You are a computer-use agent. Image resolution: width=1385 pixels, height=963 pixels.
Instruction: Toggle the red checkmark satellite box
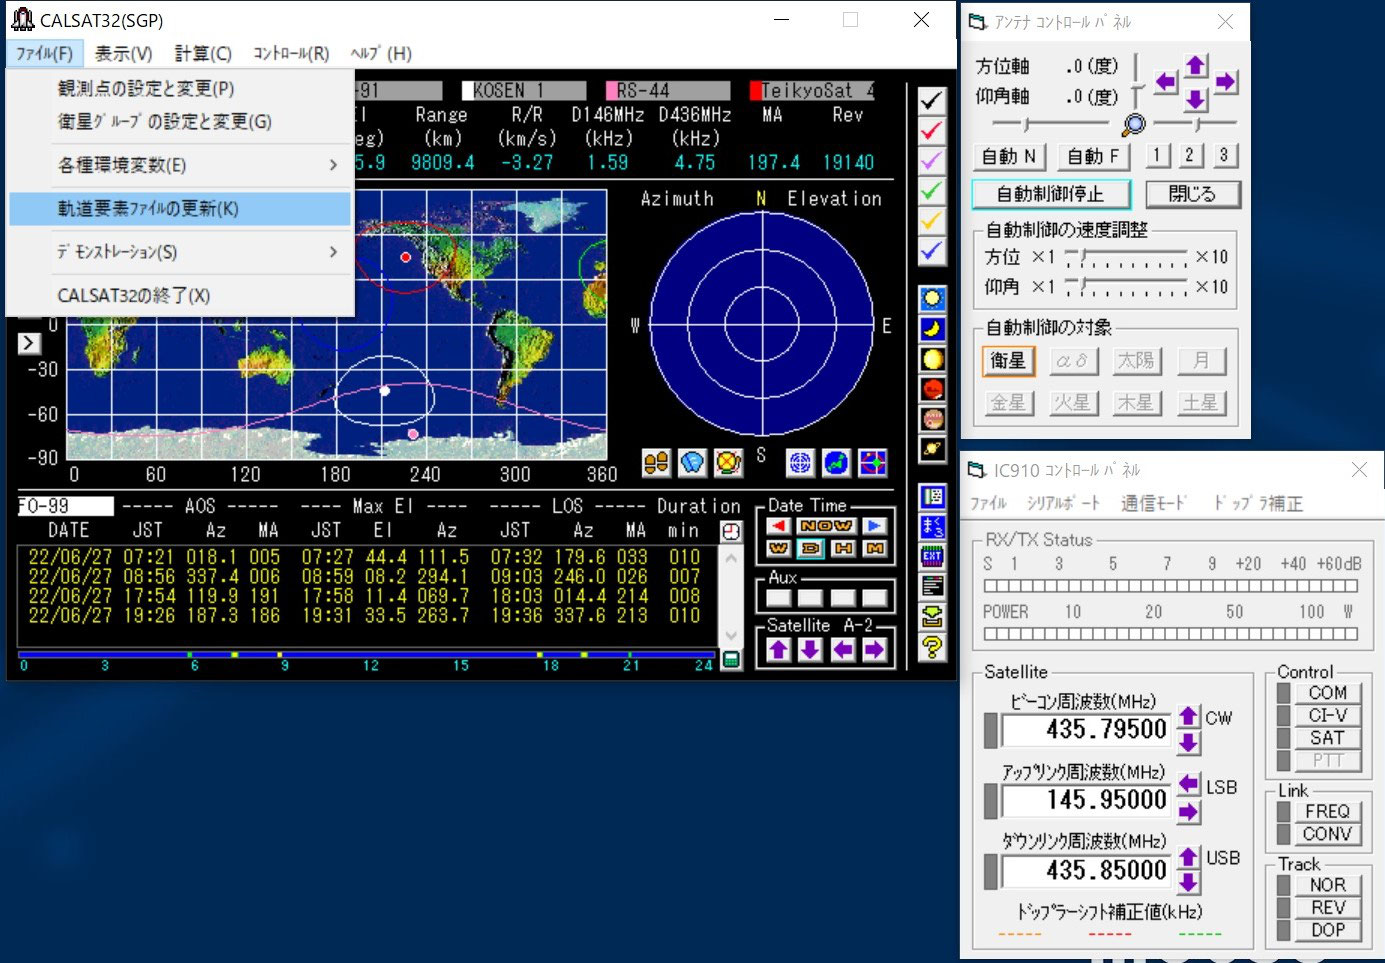(x=931, y=131)
